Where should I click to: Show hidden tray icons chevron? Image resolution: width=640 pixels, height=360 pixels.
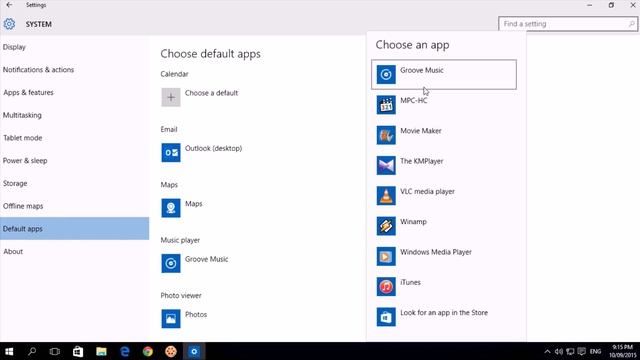(547, 351)
